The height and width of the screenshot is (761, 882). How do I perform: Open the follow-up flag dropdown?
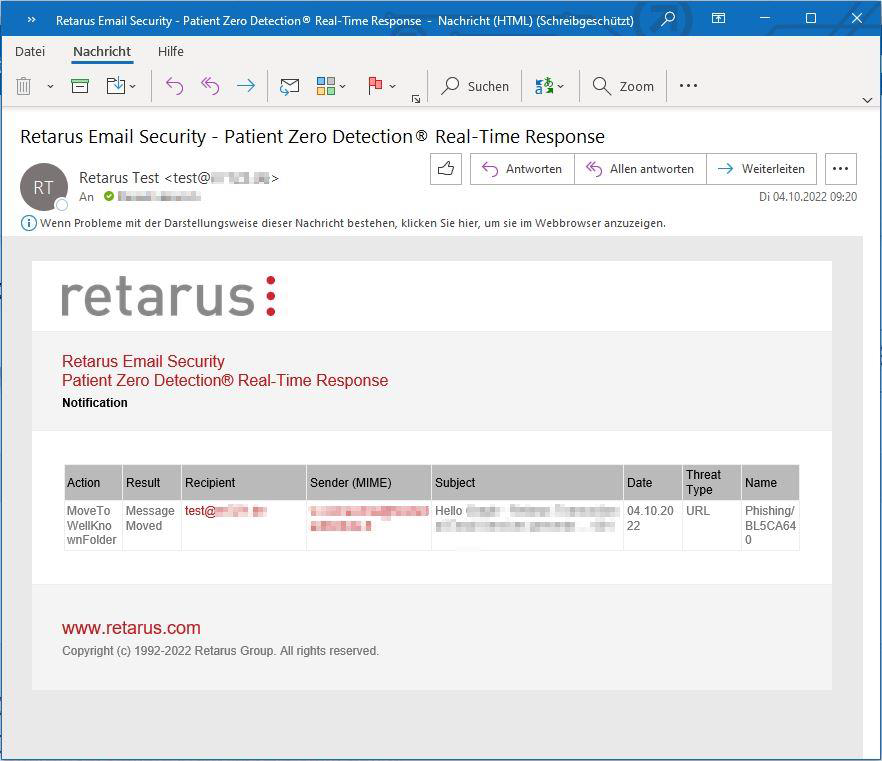382,86
